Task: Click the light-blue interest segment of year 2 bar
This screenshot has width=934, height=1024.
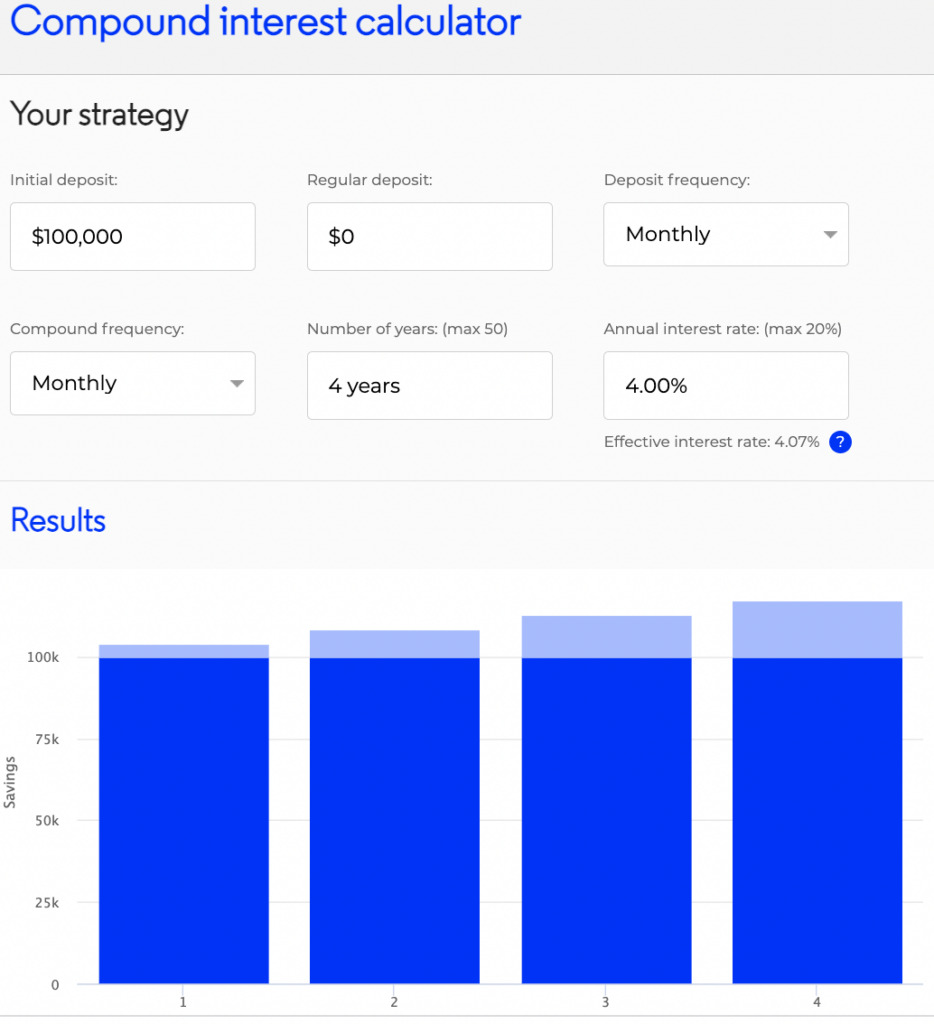Action: (x=395, y=644)
